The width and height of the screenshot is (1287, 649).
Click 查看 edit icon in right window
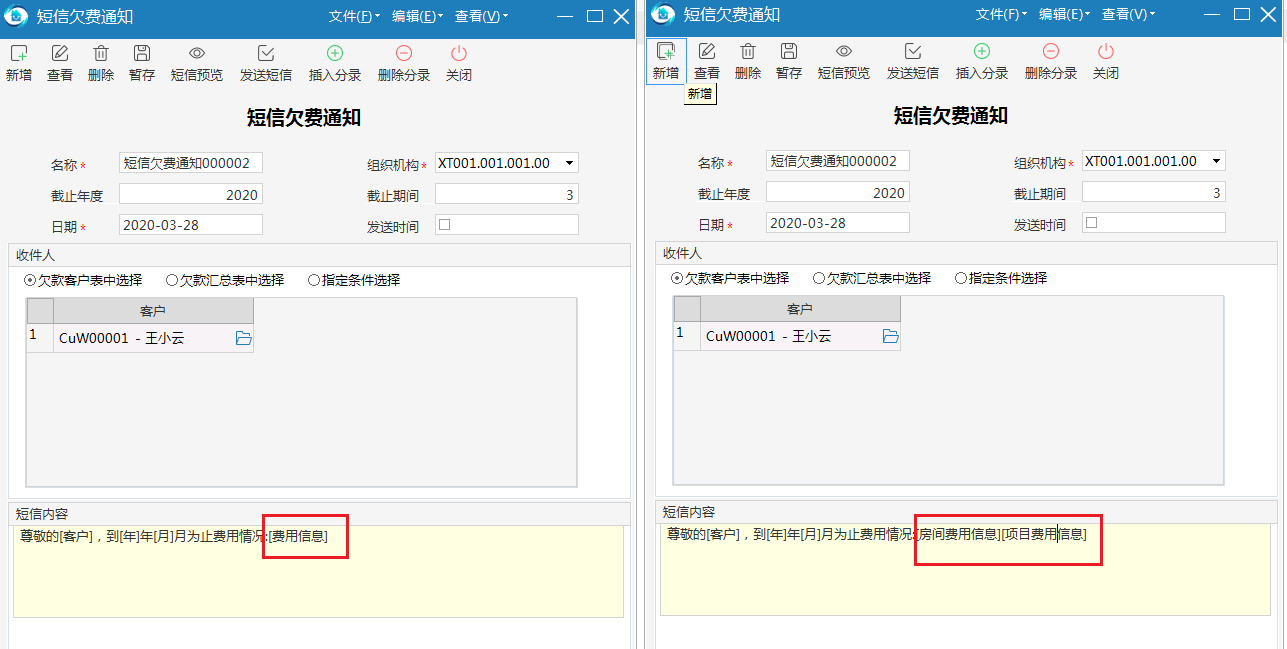[x=707, y=51]
